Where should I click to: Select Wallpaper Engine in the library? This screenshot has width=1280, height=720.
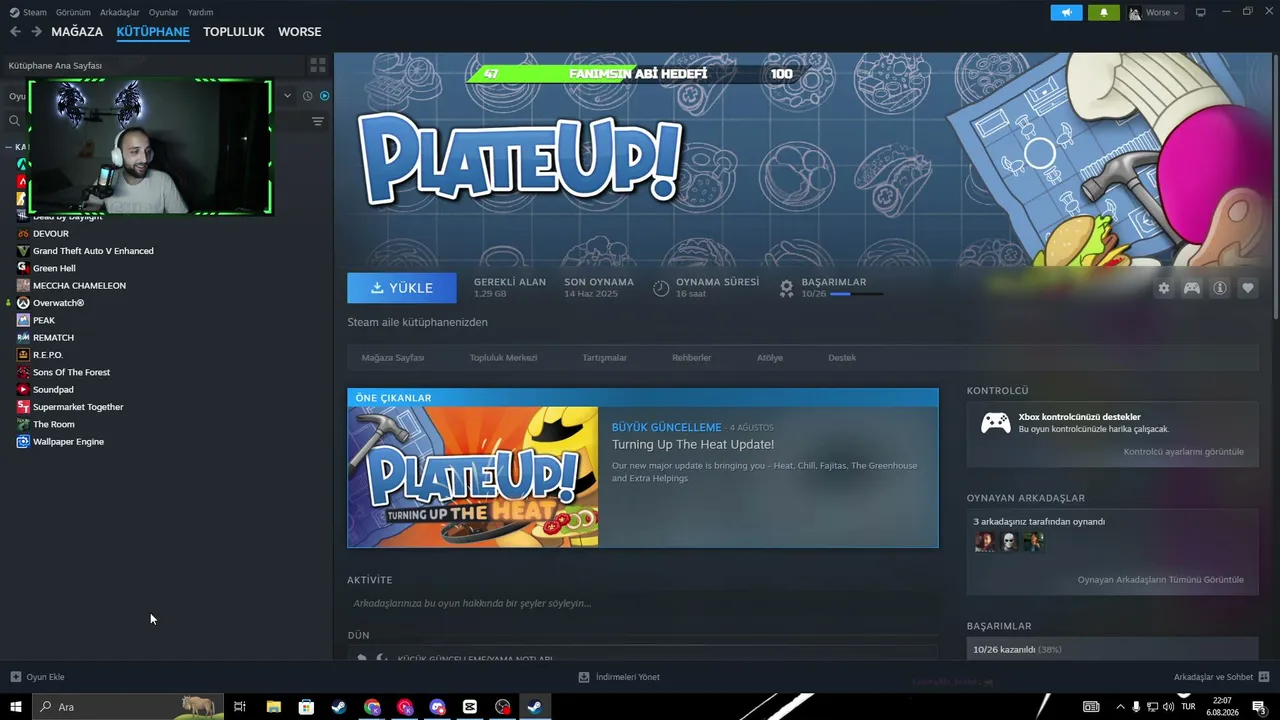[x=68, y=442]
